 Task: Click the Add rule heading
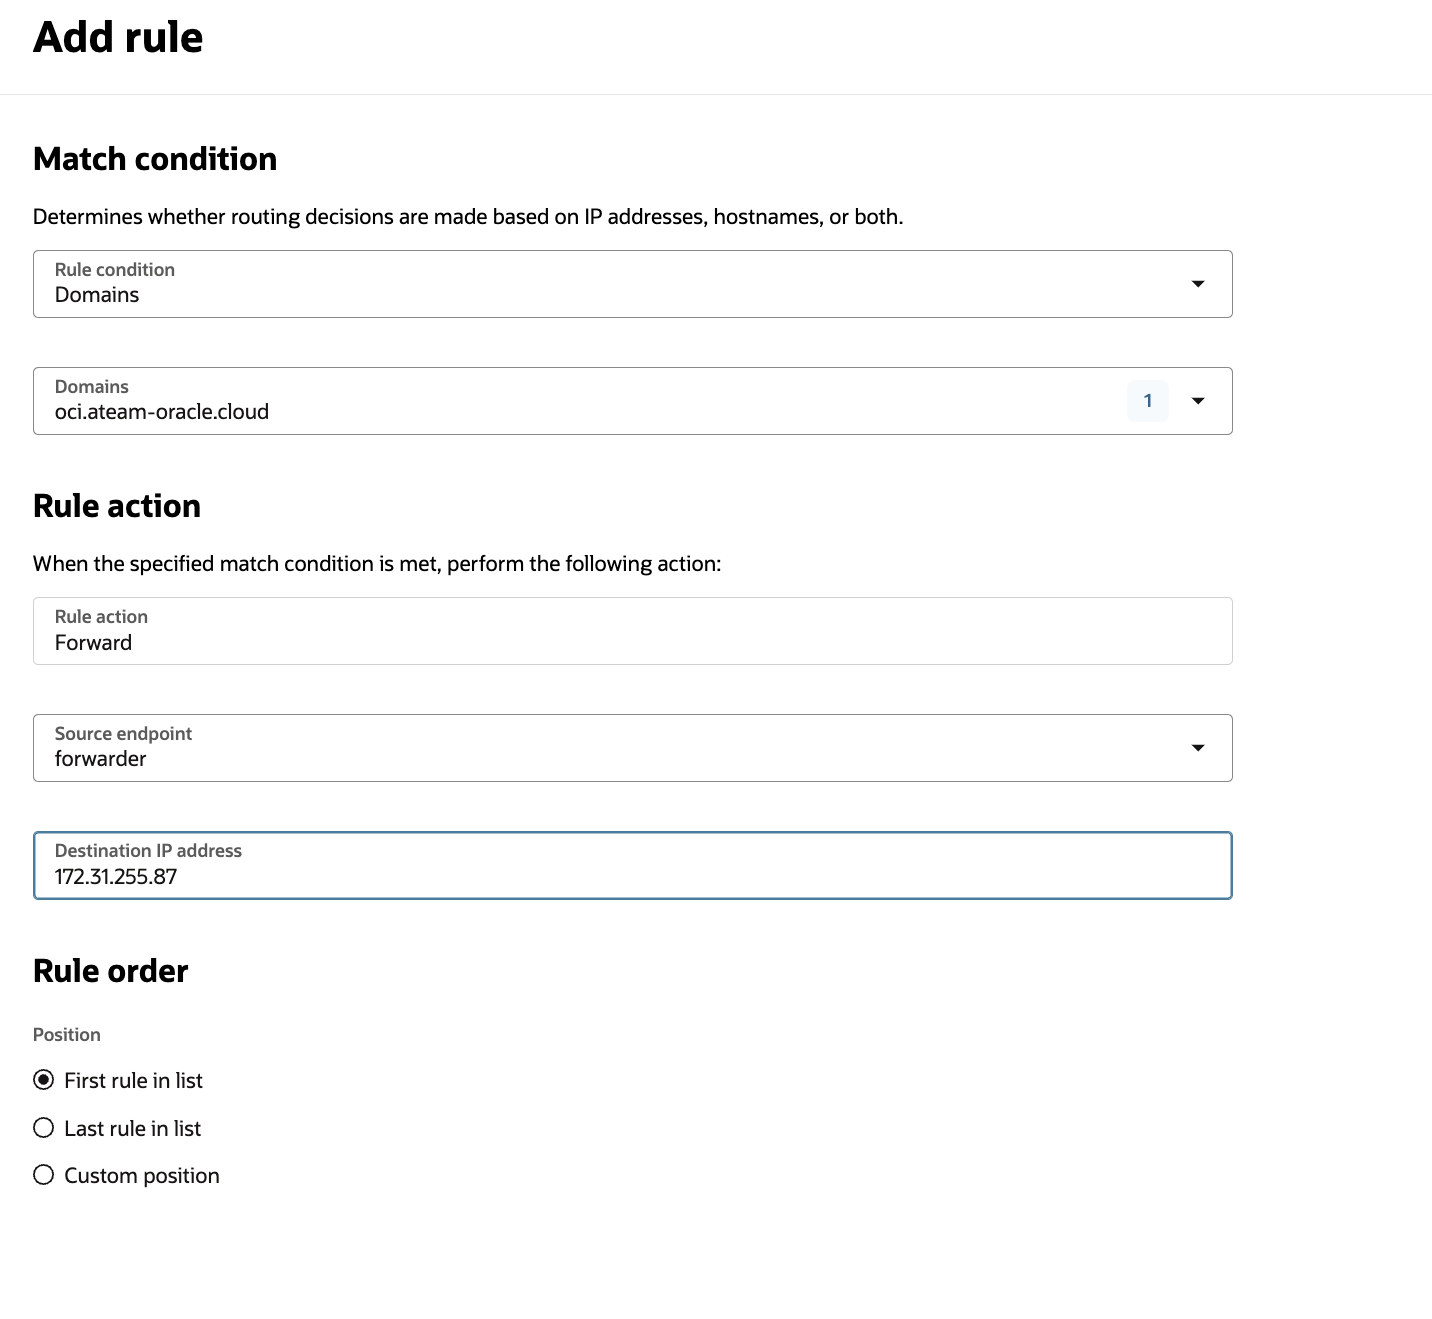(x=118, y=38)
